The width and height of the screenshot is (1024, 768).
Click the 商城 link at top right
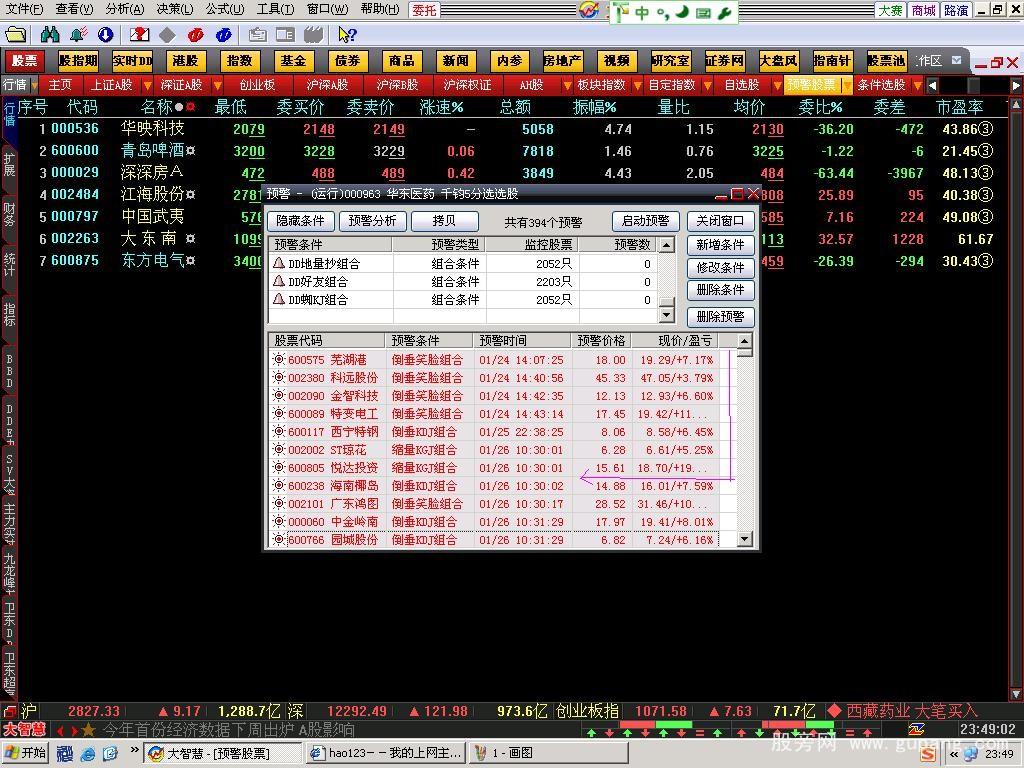click(923, 10)
